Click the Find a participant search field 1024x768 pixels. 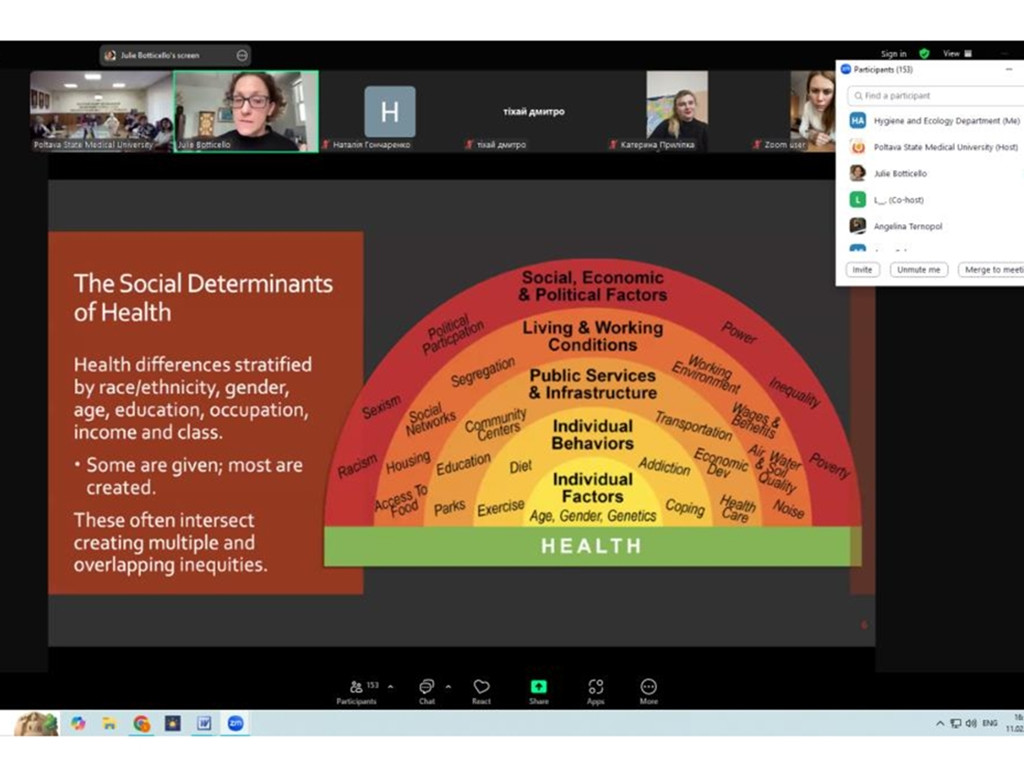pyautogui.click(x=936, y=95)
